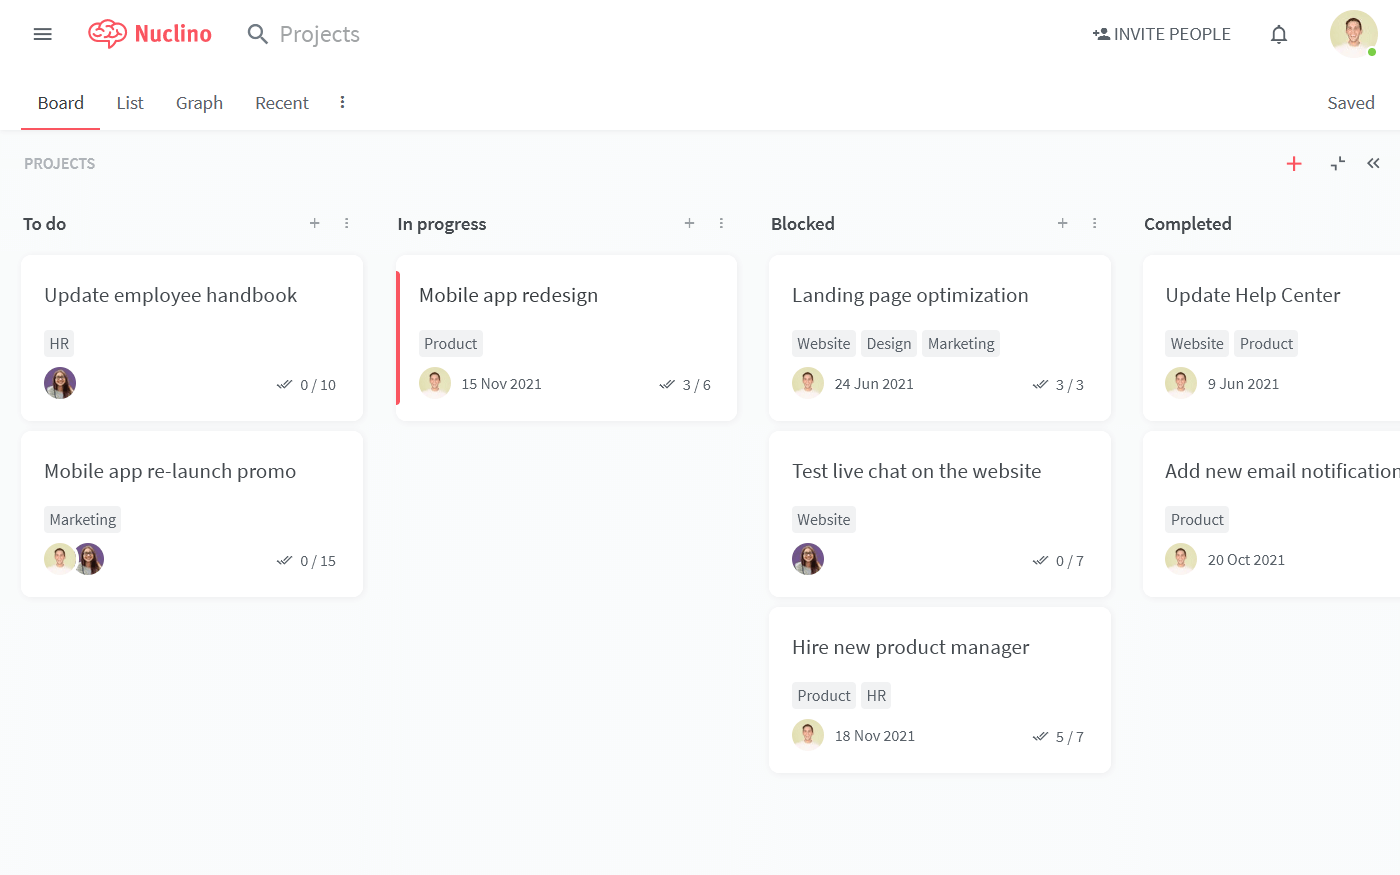Screen dimensions: 1400x875
Task: Click assignee avatar on Mobile app redesign
Action: click(435, 383)
